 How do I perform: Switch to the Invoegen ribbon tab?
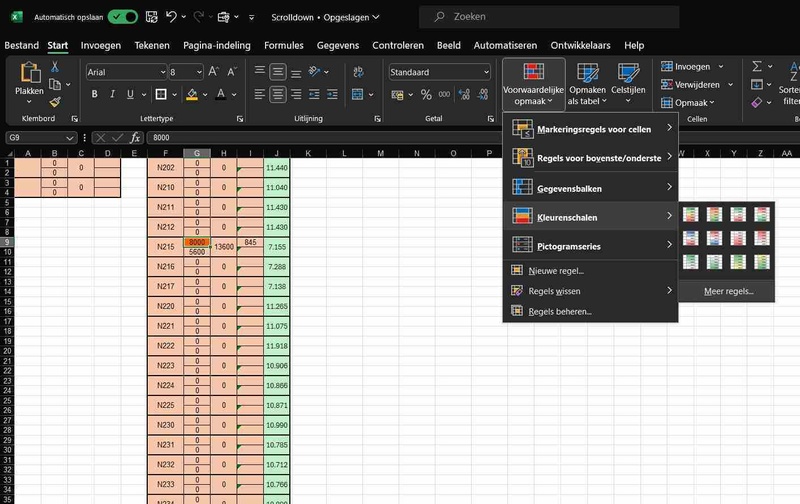(101, 45)
